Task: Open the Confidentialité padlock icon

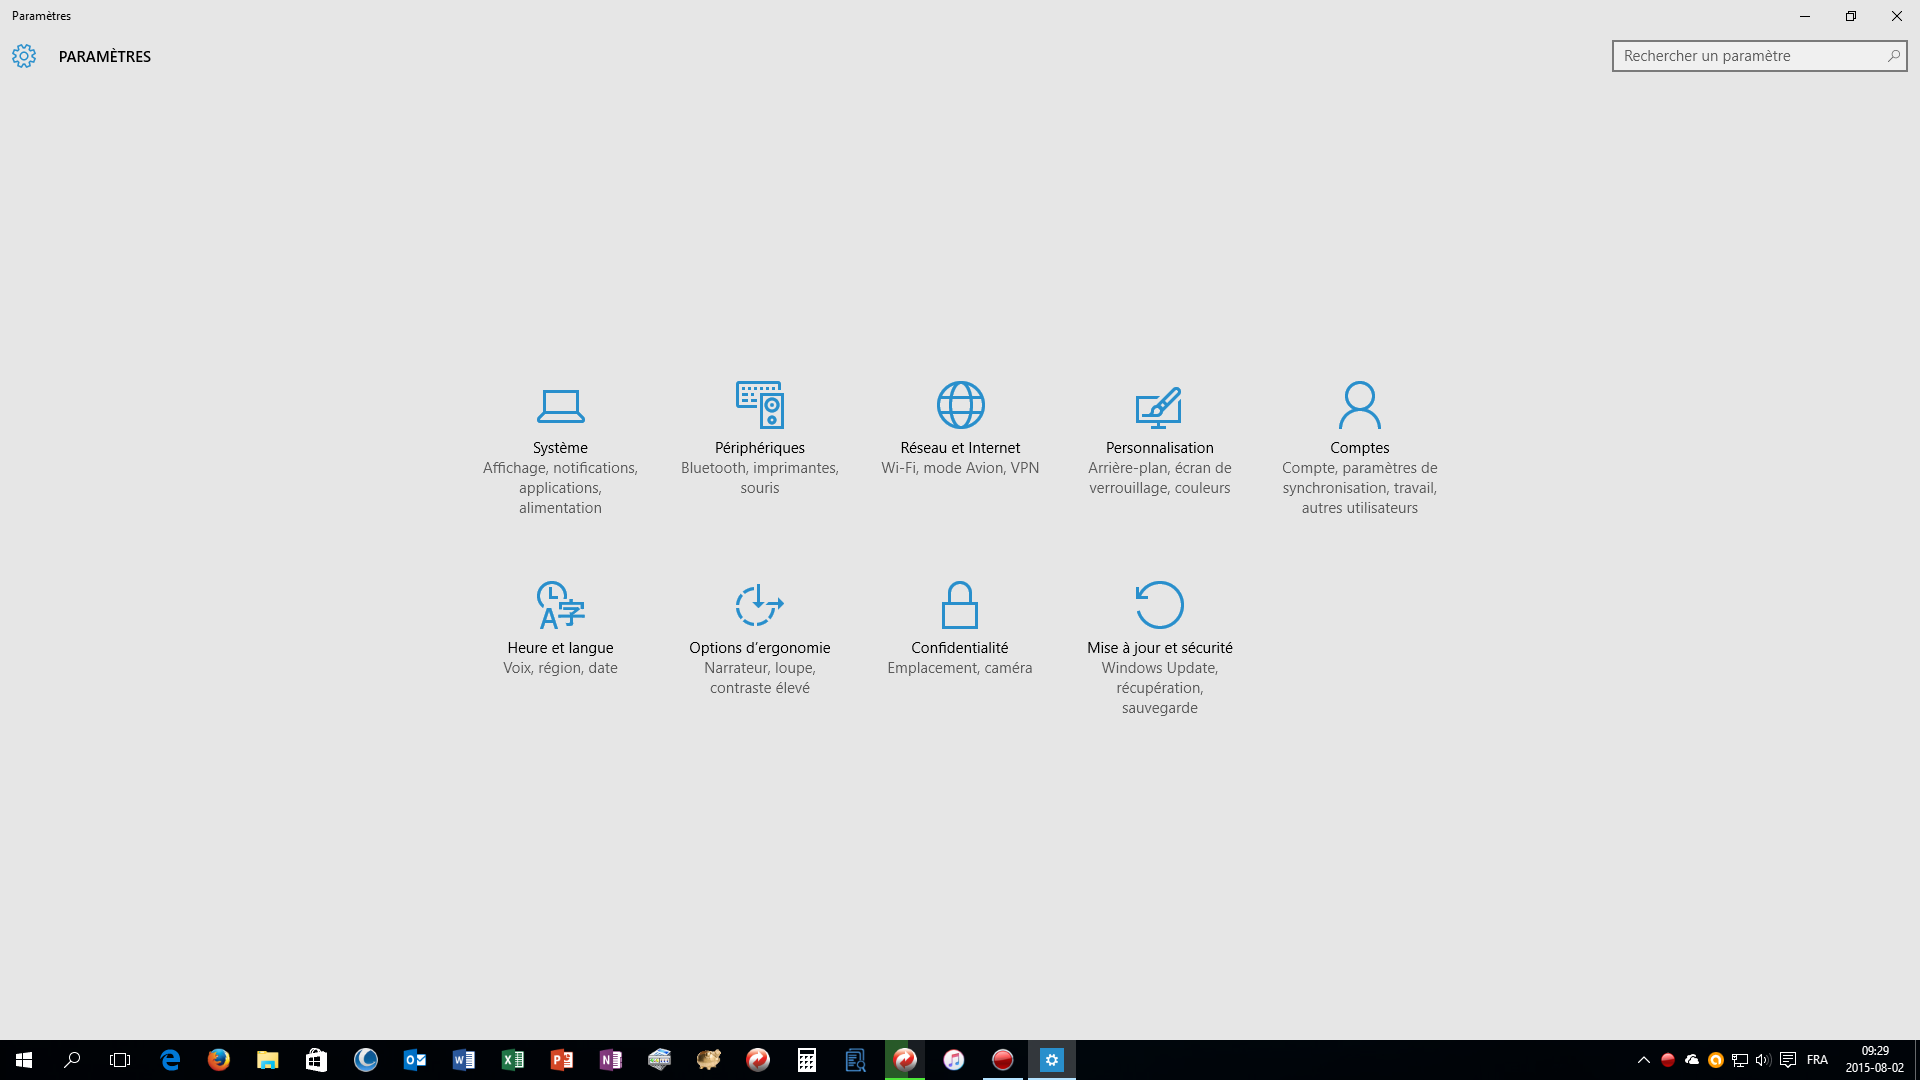Action: pyautogui.click(x=959, y=605)
